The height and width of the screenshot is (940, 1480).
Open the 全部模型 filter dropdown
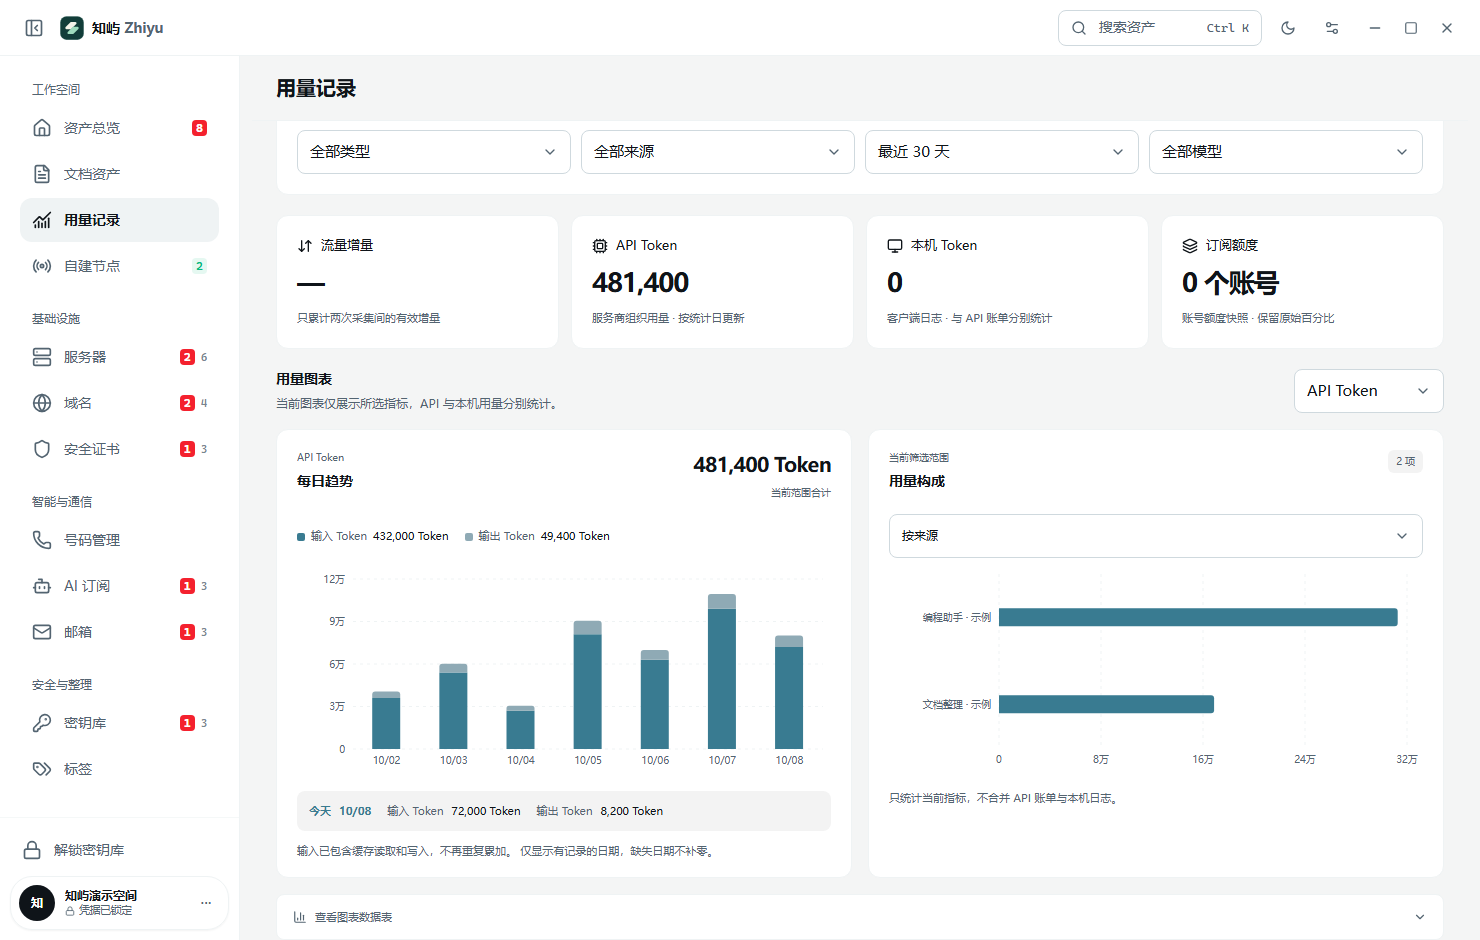click(1286, 152)
